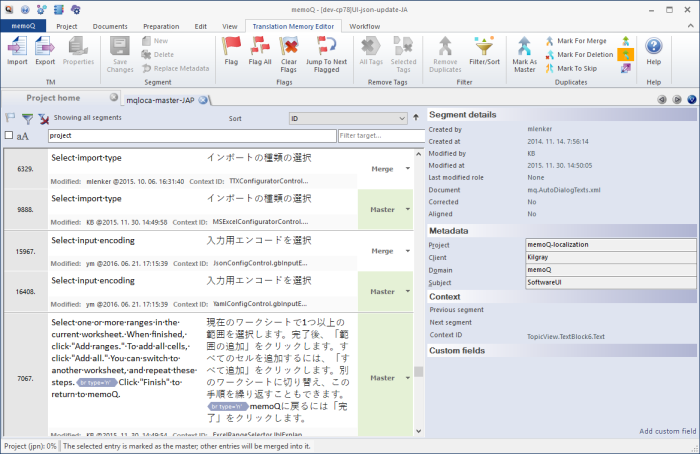Image resolution: width=700 pixels, height=454 pixels.
Task: Click the next tab arrow button
Action: coord(677,100)
